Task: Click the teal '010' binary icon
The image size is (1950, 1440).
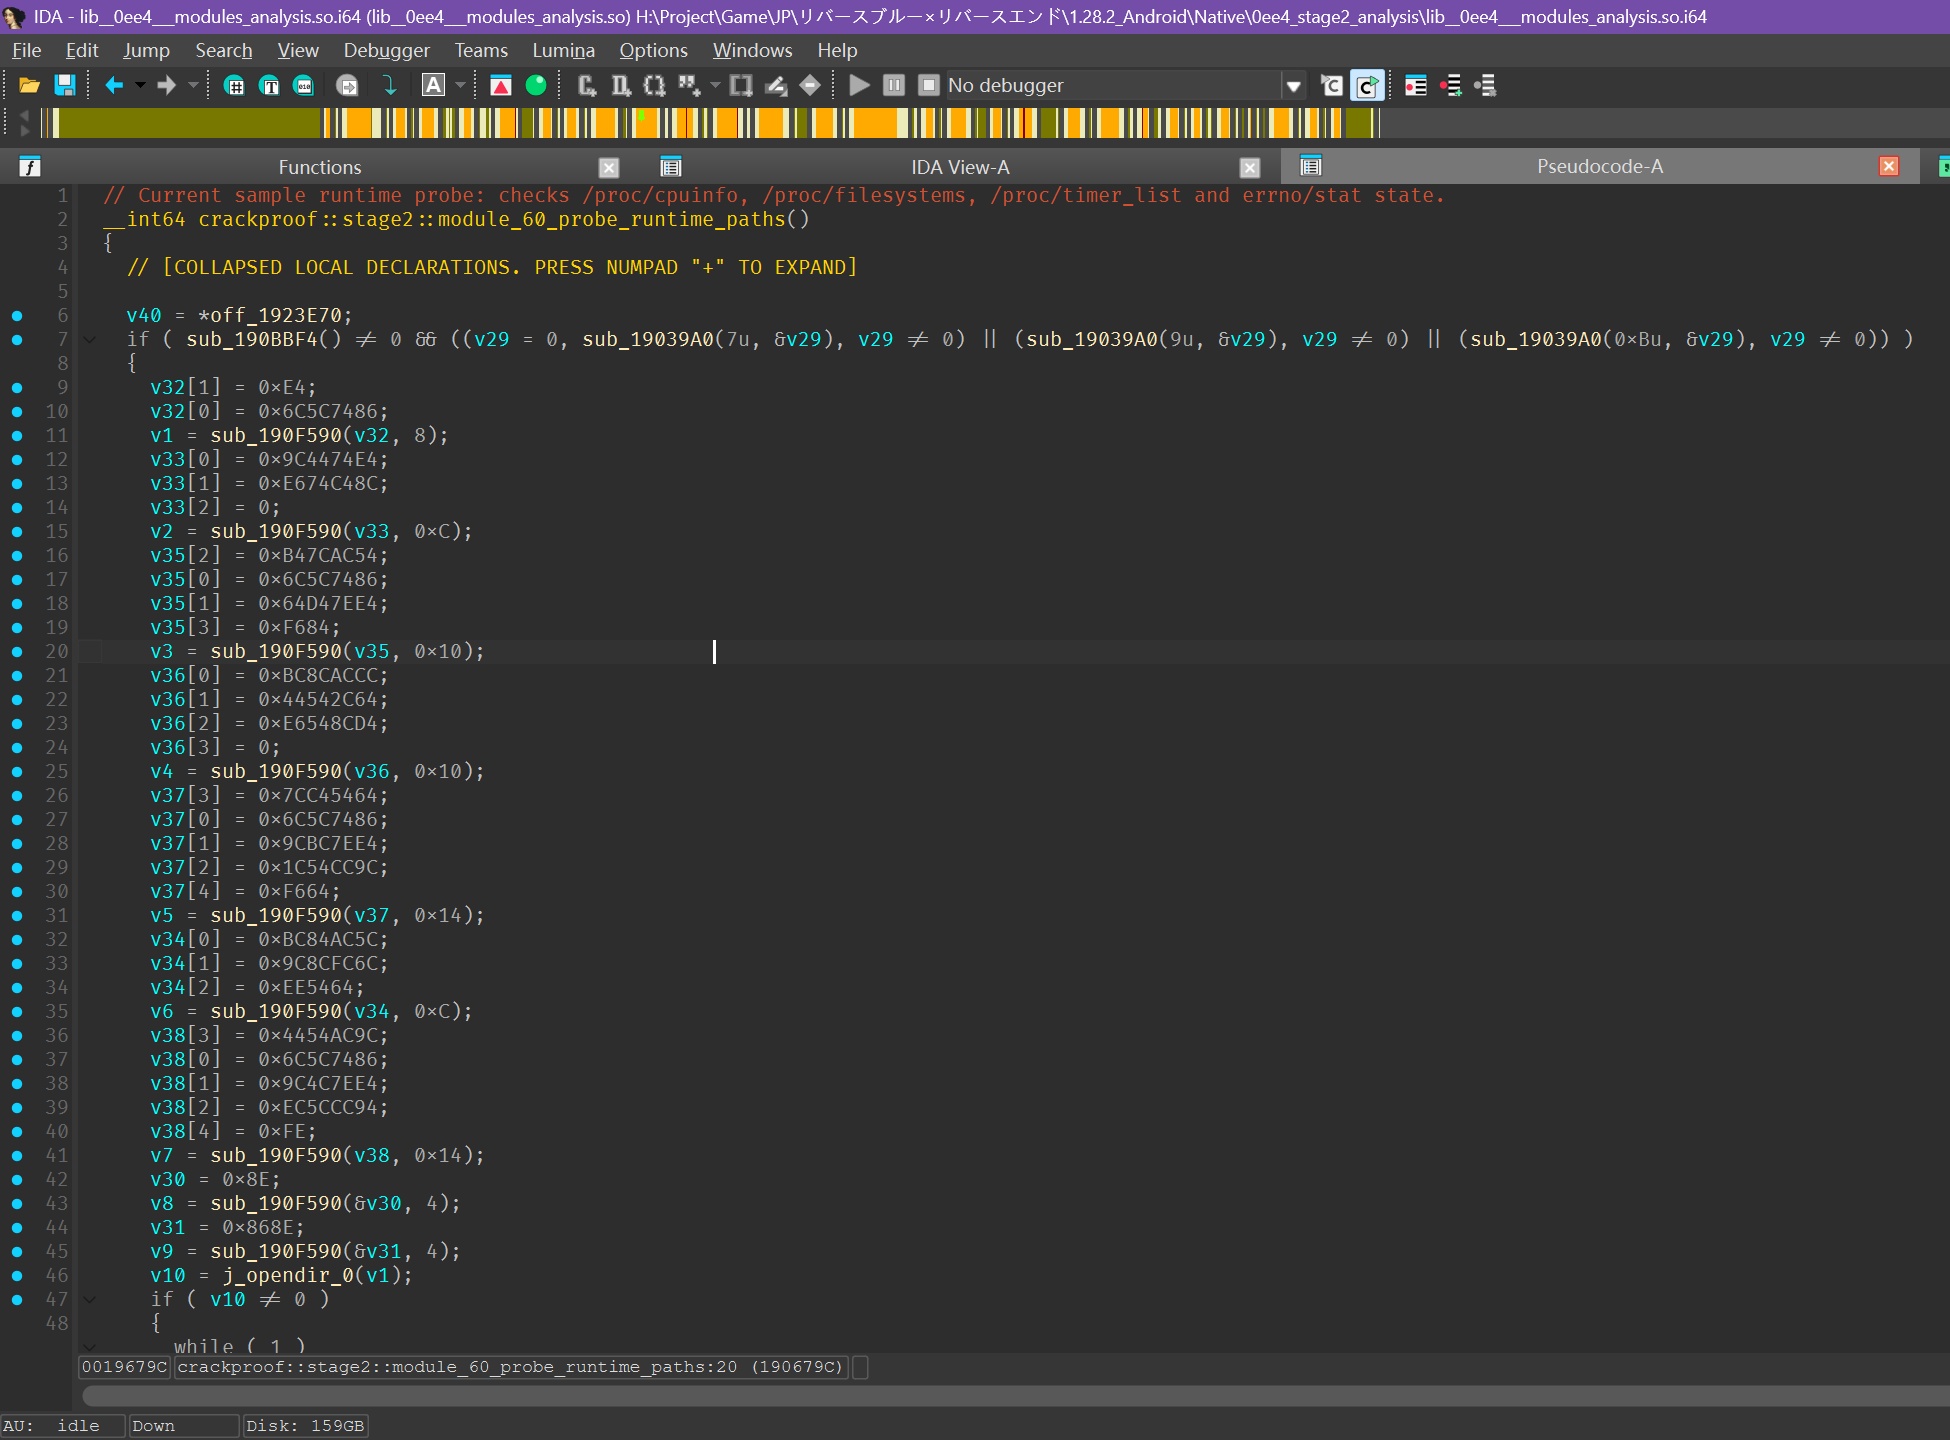Action: [303, 86]
